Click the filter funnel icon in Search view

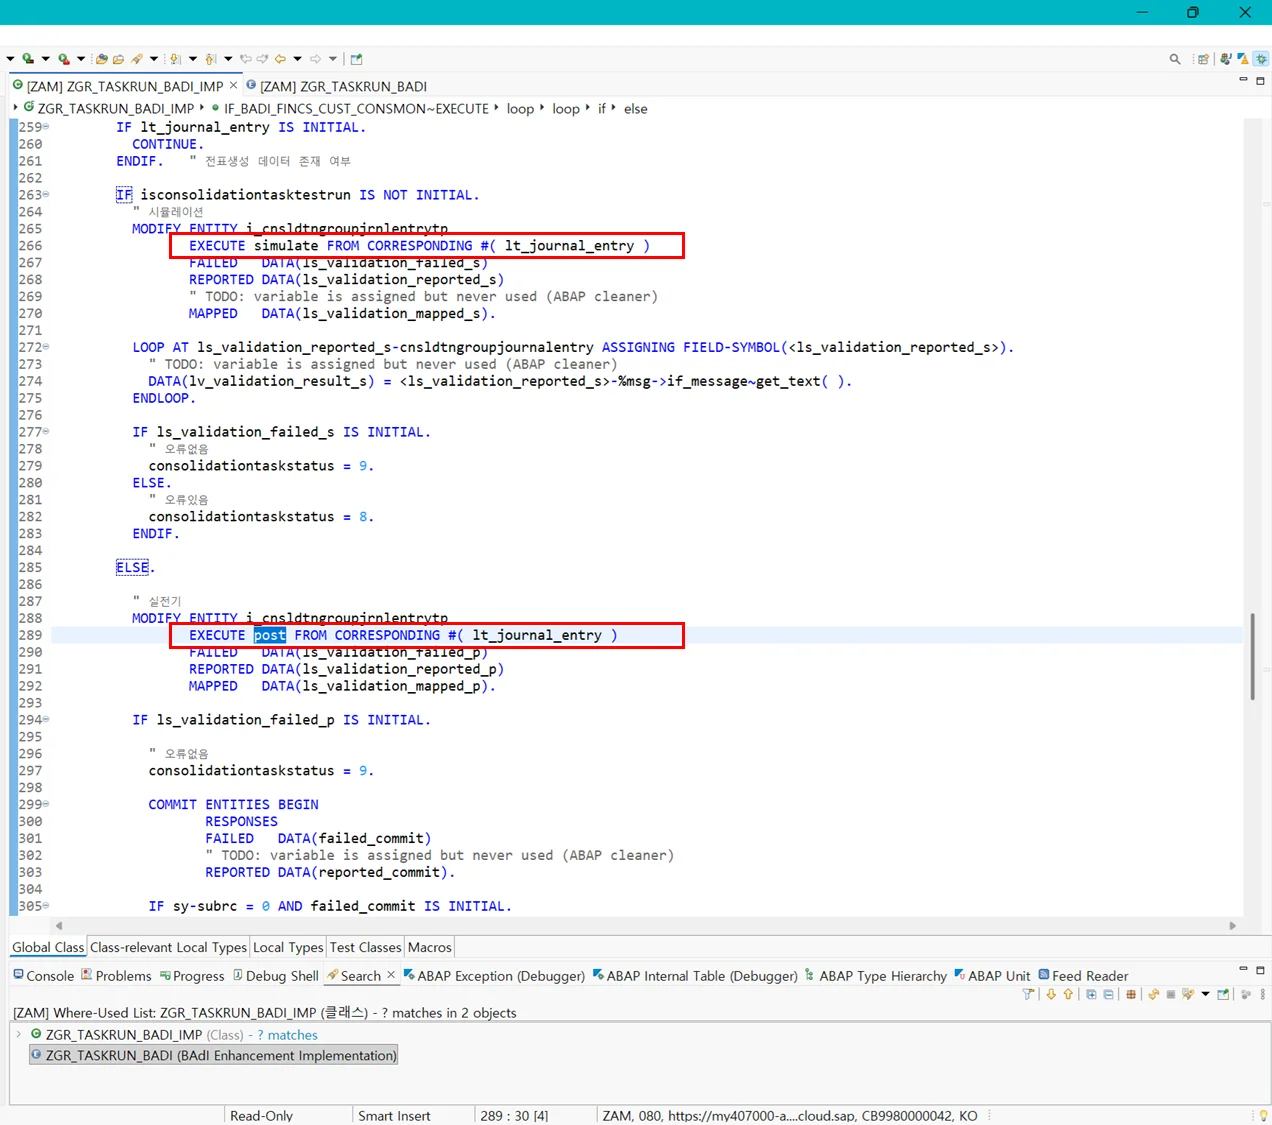pyautogui.click(x=1028, y=994)
